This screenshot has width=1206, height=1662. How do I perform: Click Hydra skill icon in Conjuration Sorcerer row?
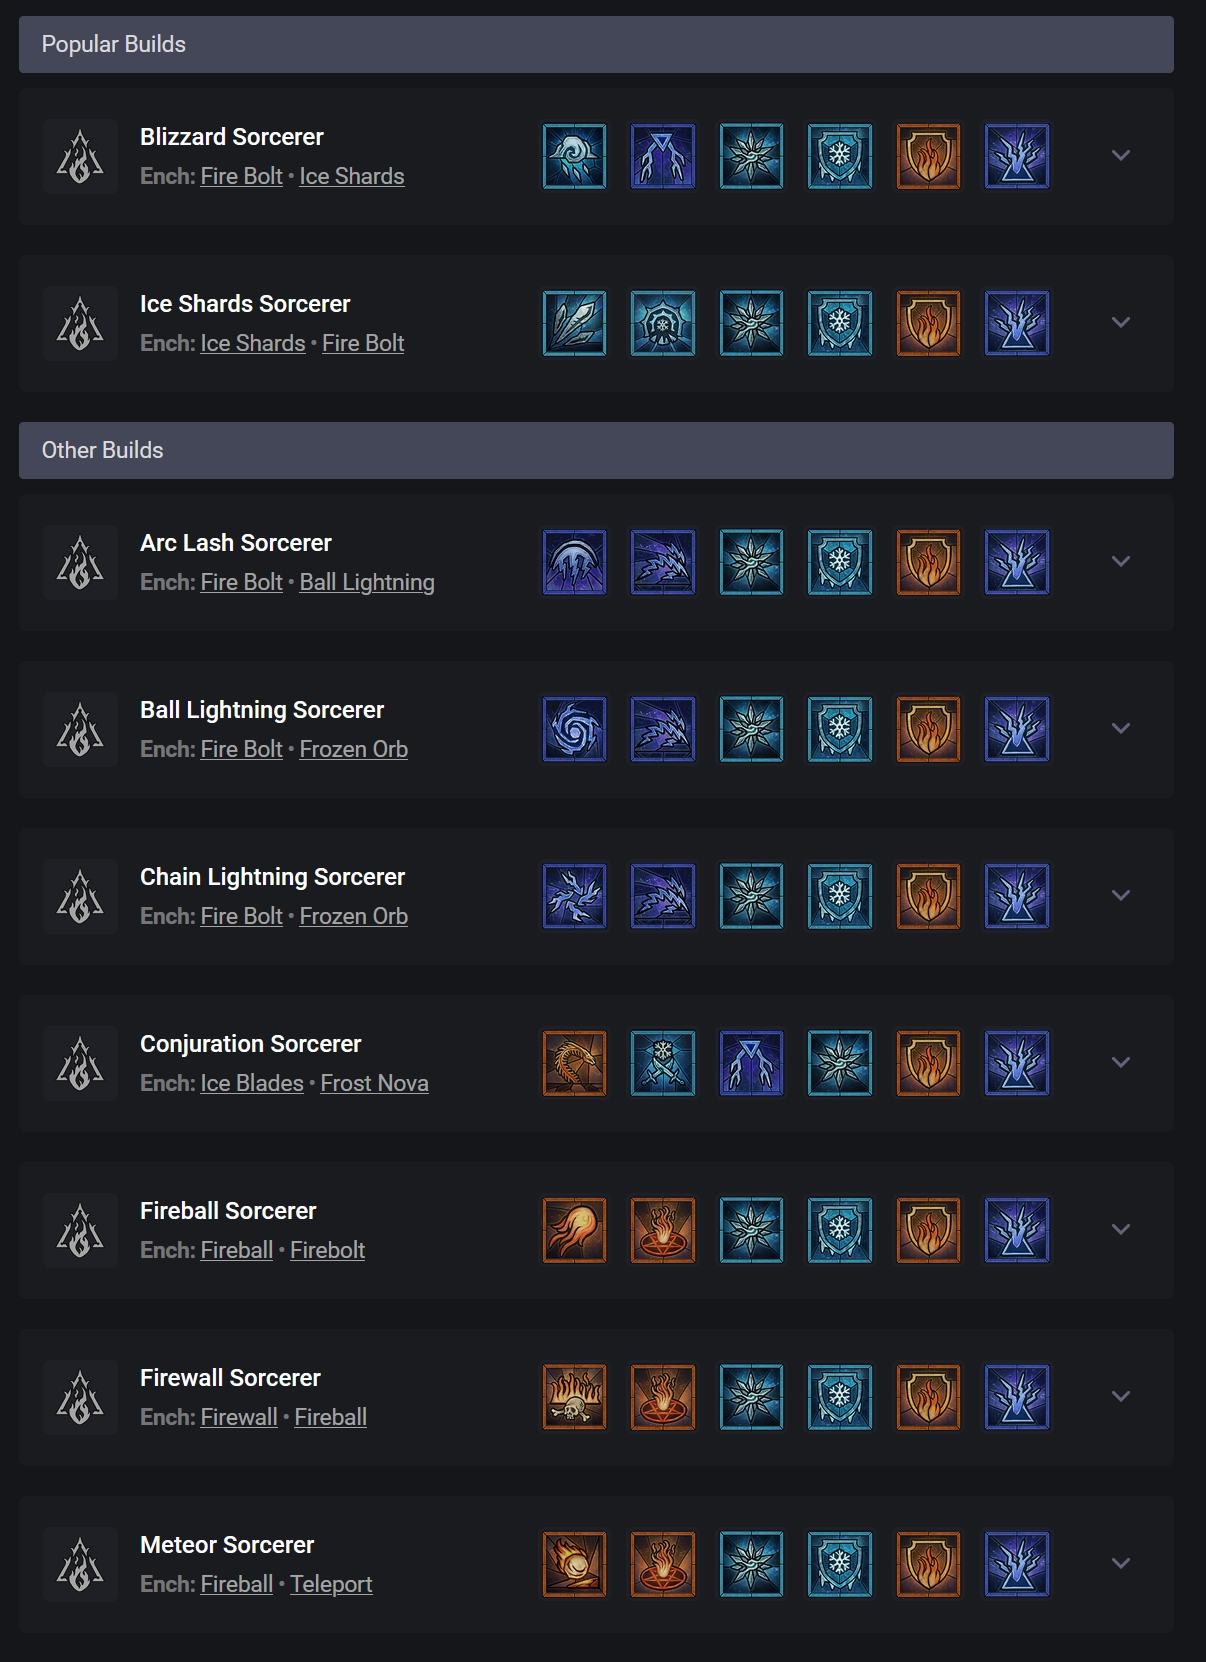coord(574,1063)
